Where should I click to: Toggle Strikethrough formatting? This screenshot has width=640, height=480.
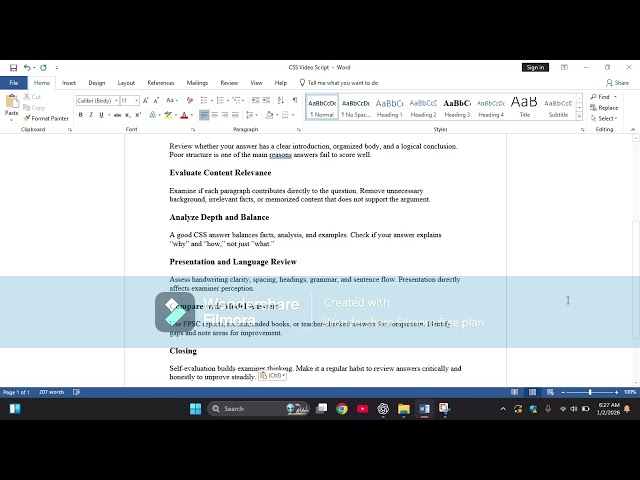coord(117,115)
